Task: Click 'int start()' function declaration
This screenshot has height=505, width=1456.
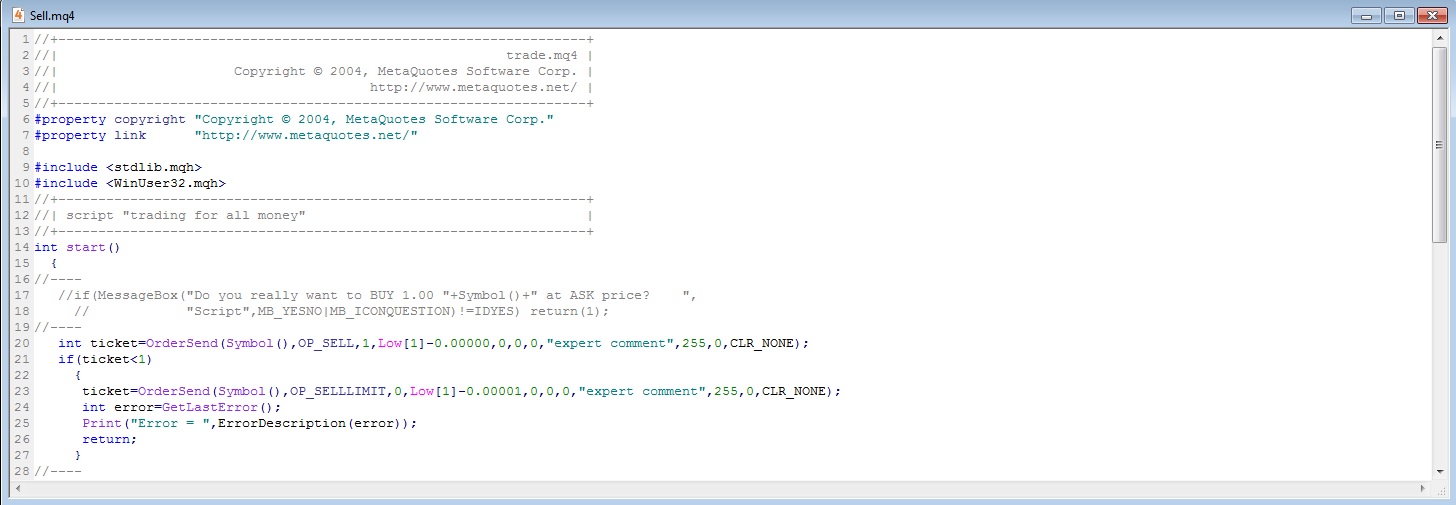Action: (76, 247)
